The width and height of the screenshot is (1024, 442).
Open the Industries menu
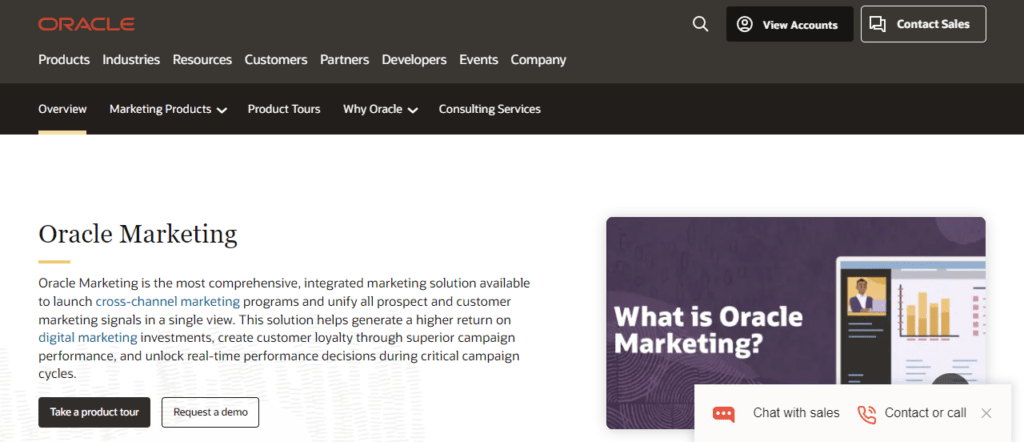131,60
